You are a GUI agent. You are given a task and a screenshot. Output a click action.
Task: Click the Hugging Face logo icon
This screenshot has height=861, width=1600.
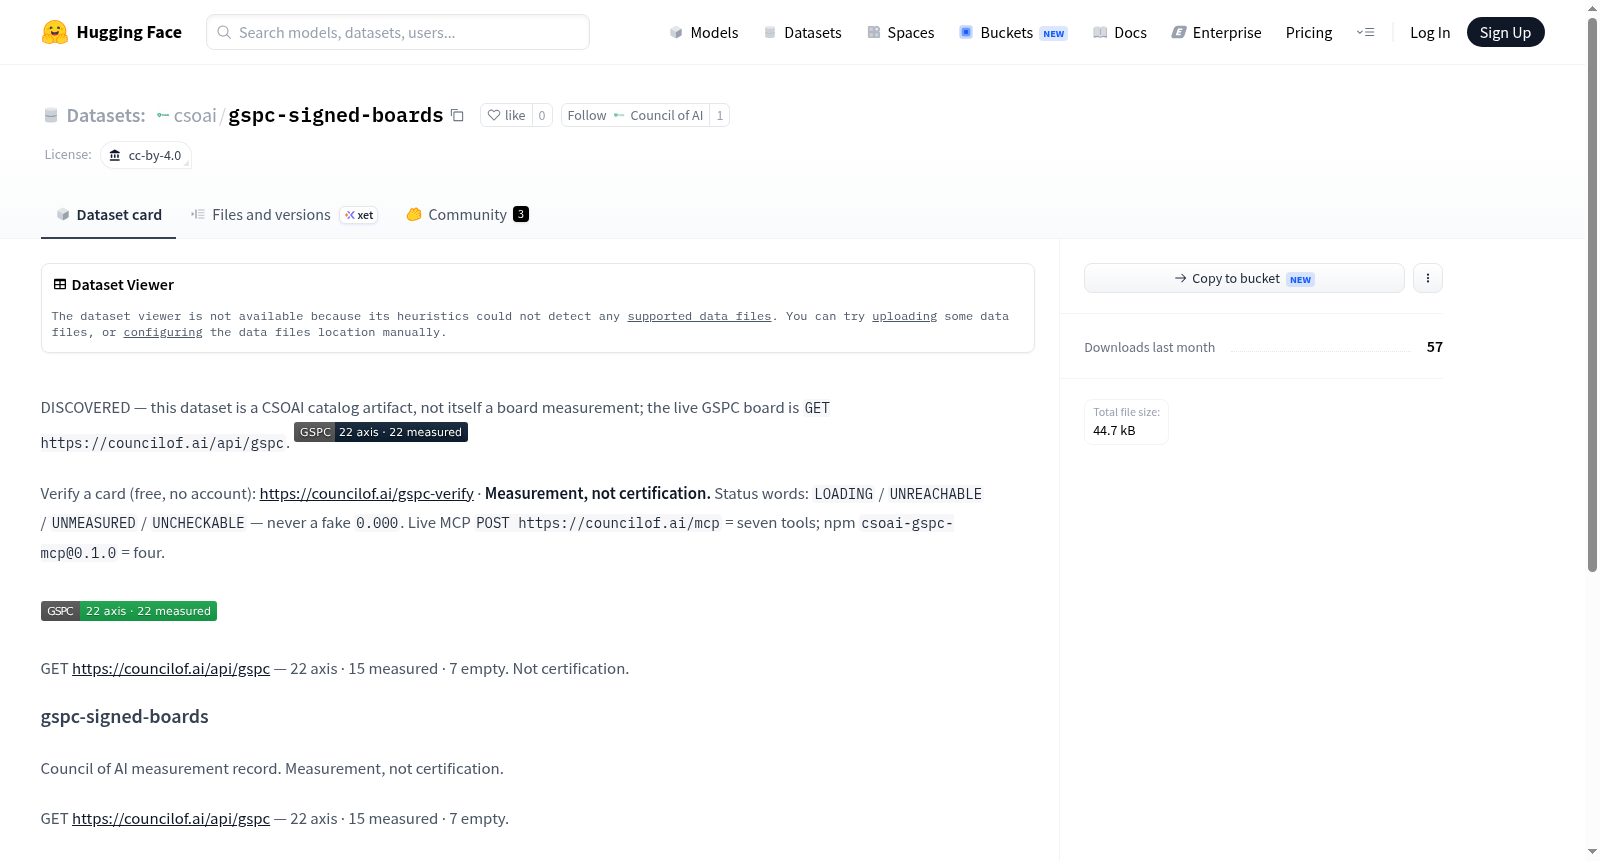pyautogui.click(x=55, y=32)
